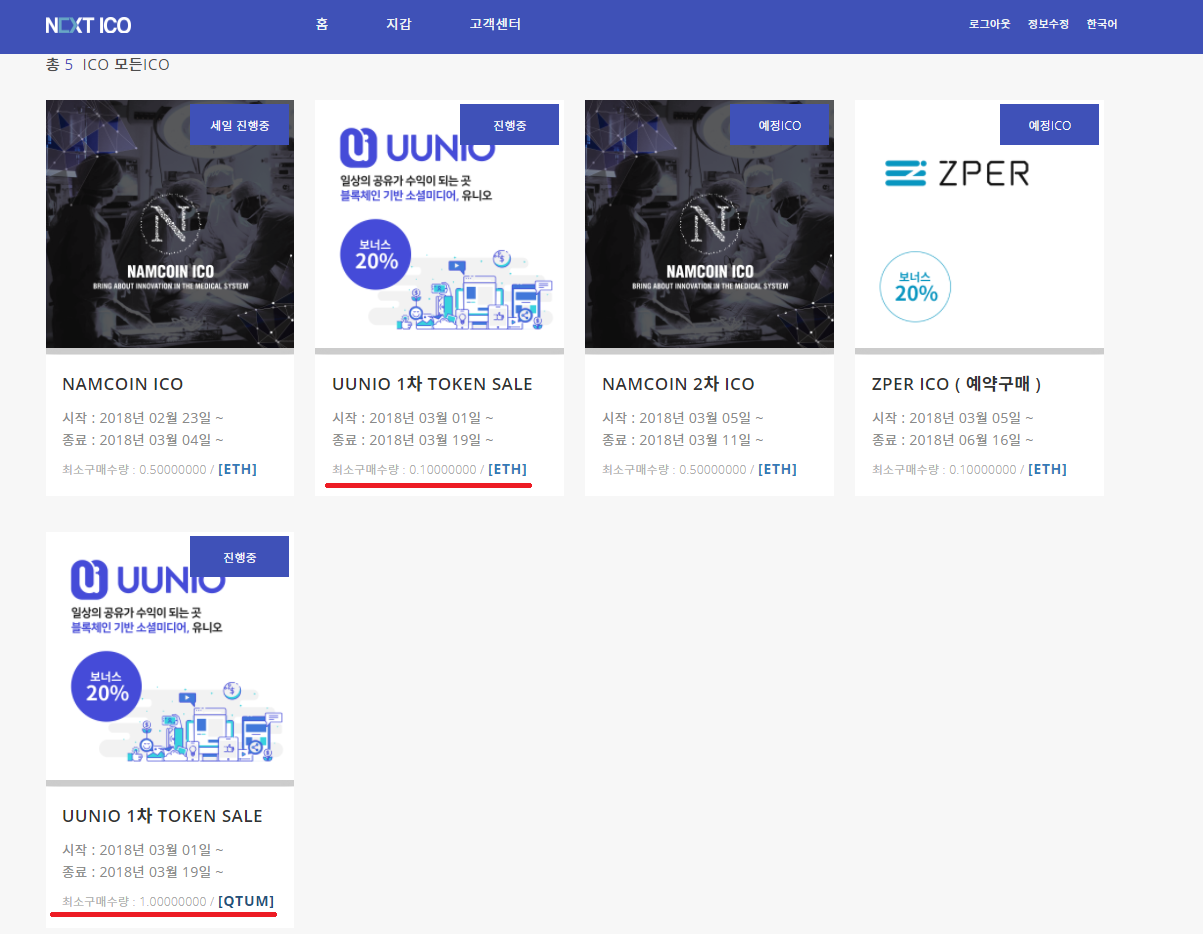The width and height of the screenshot is (1203, 934).
Task: Click the 종료 : 2018년 06월 16일 date
Action: coord(953,439)
